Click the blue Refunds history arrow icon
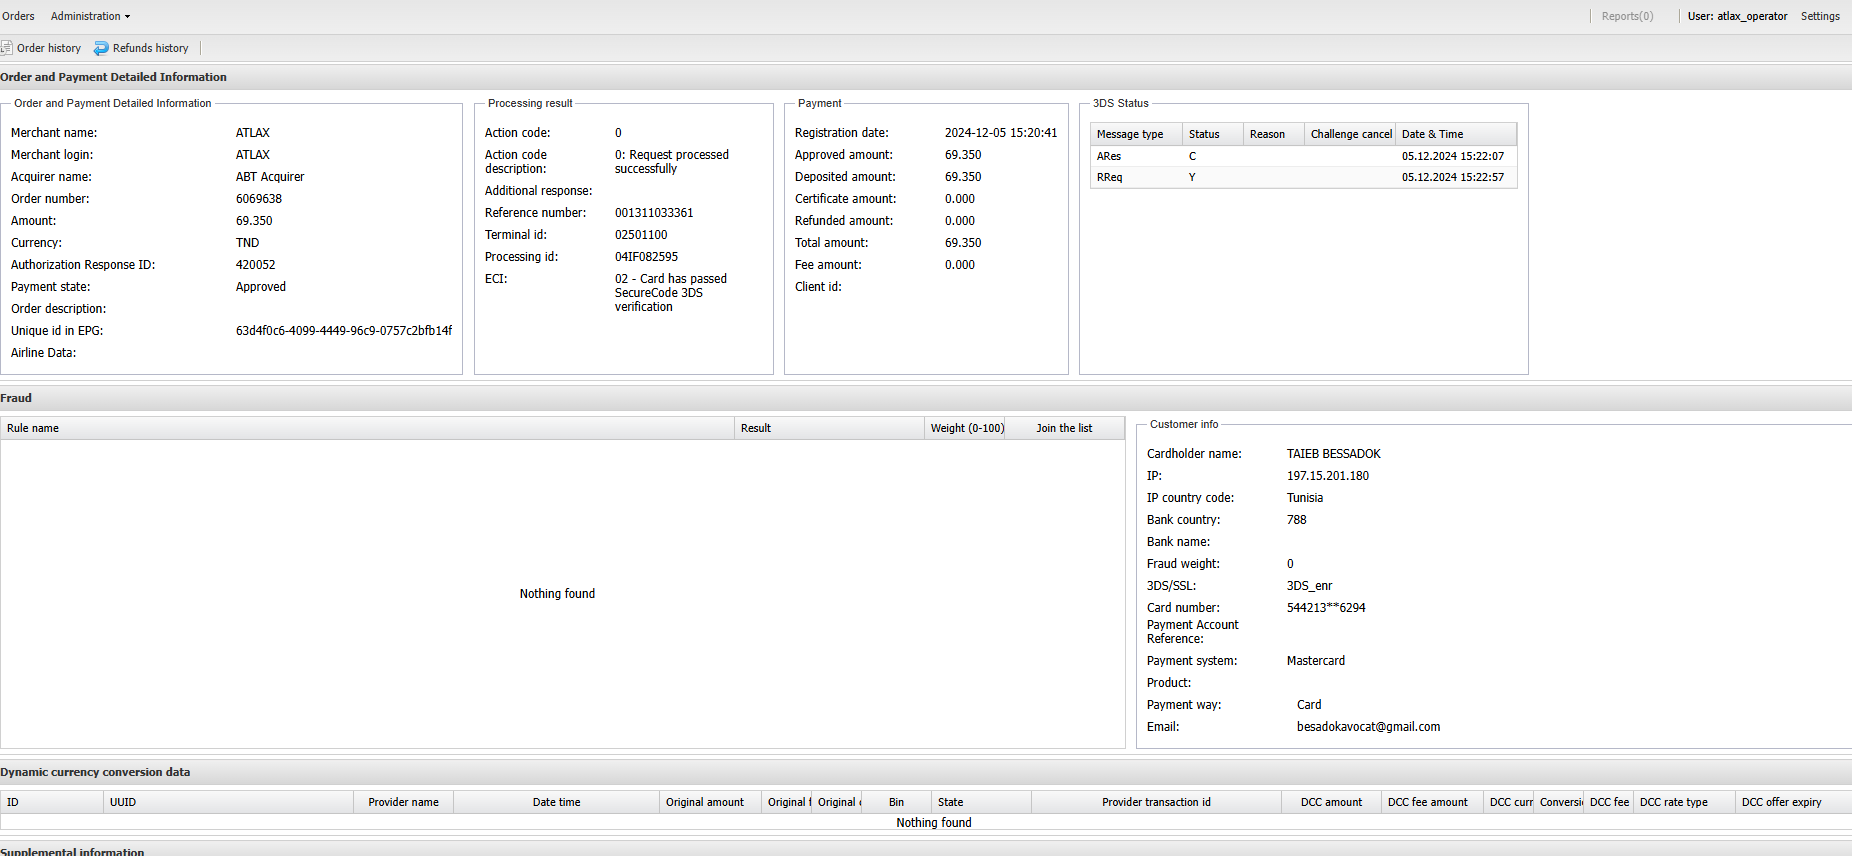 [x=101, y=48]
